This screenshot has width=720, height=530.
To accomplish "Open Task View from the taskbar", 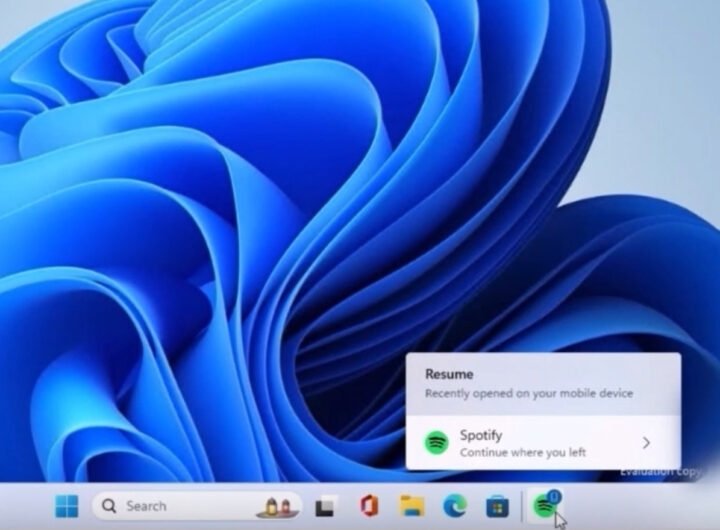I will pos(326,506).
